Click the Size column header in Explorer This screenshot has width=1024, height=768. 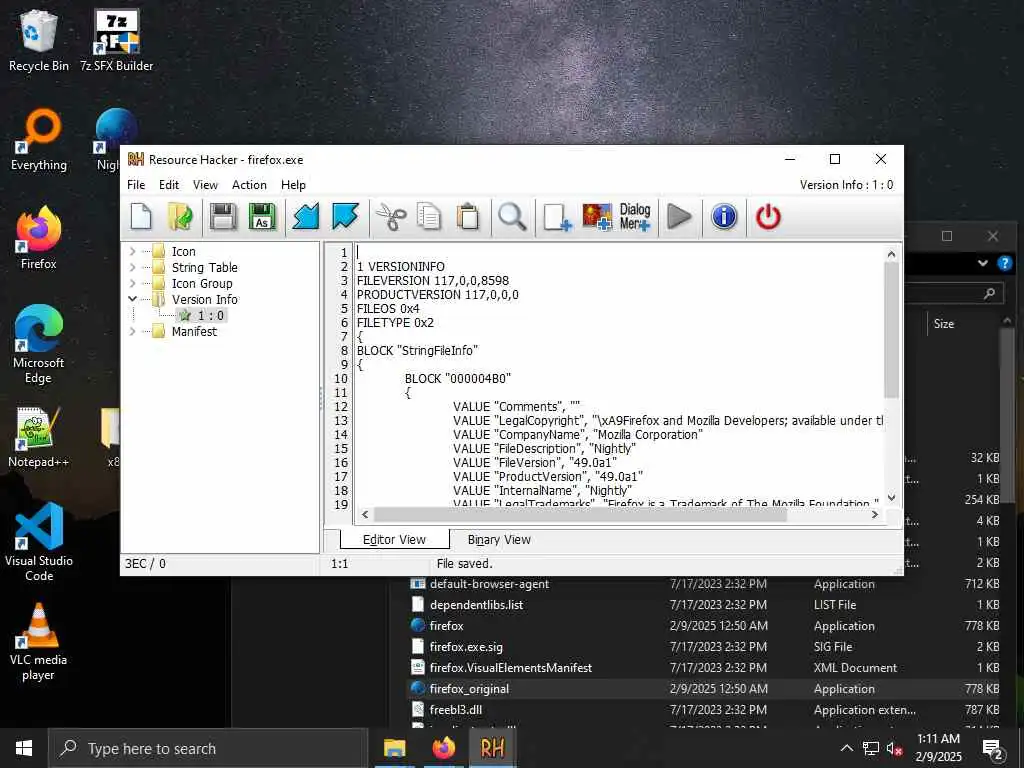coord(944,323)
